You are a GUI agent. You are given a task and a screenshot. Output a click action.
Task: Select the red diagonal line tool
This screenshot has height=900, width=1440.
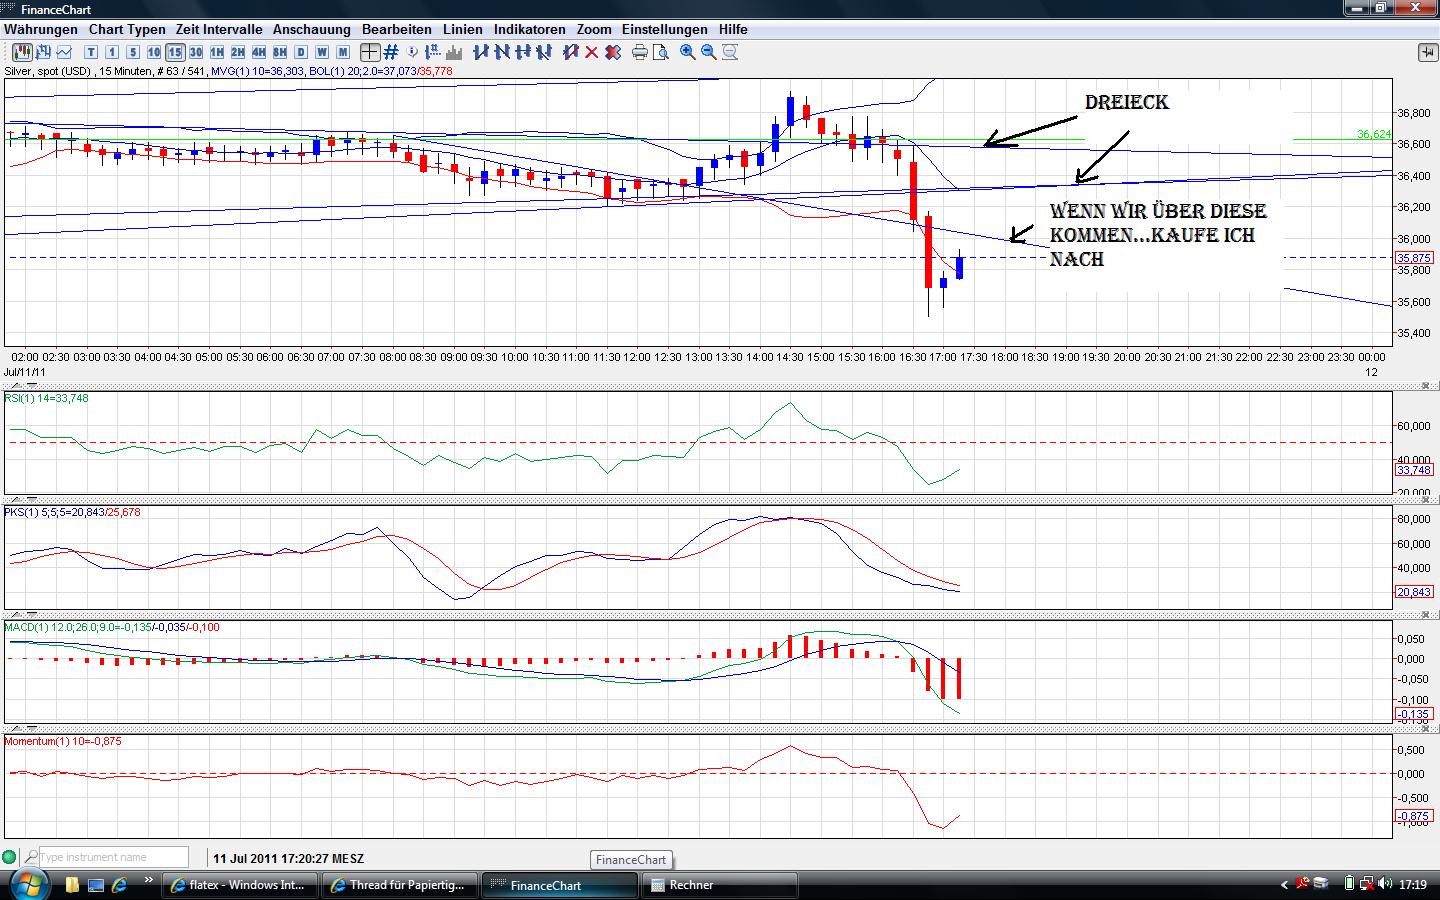[x=571, y=52]
